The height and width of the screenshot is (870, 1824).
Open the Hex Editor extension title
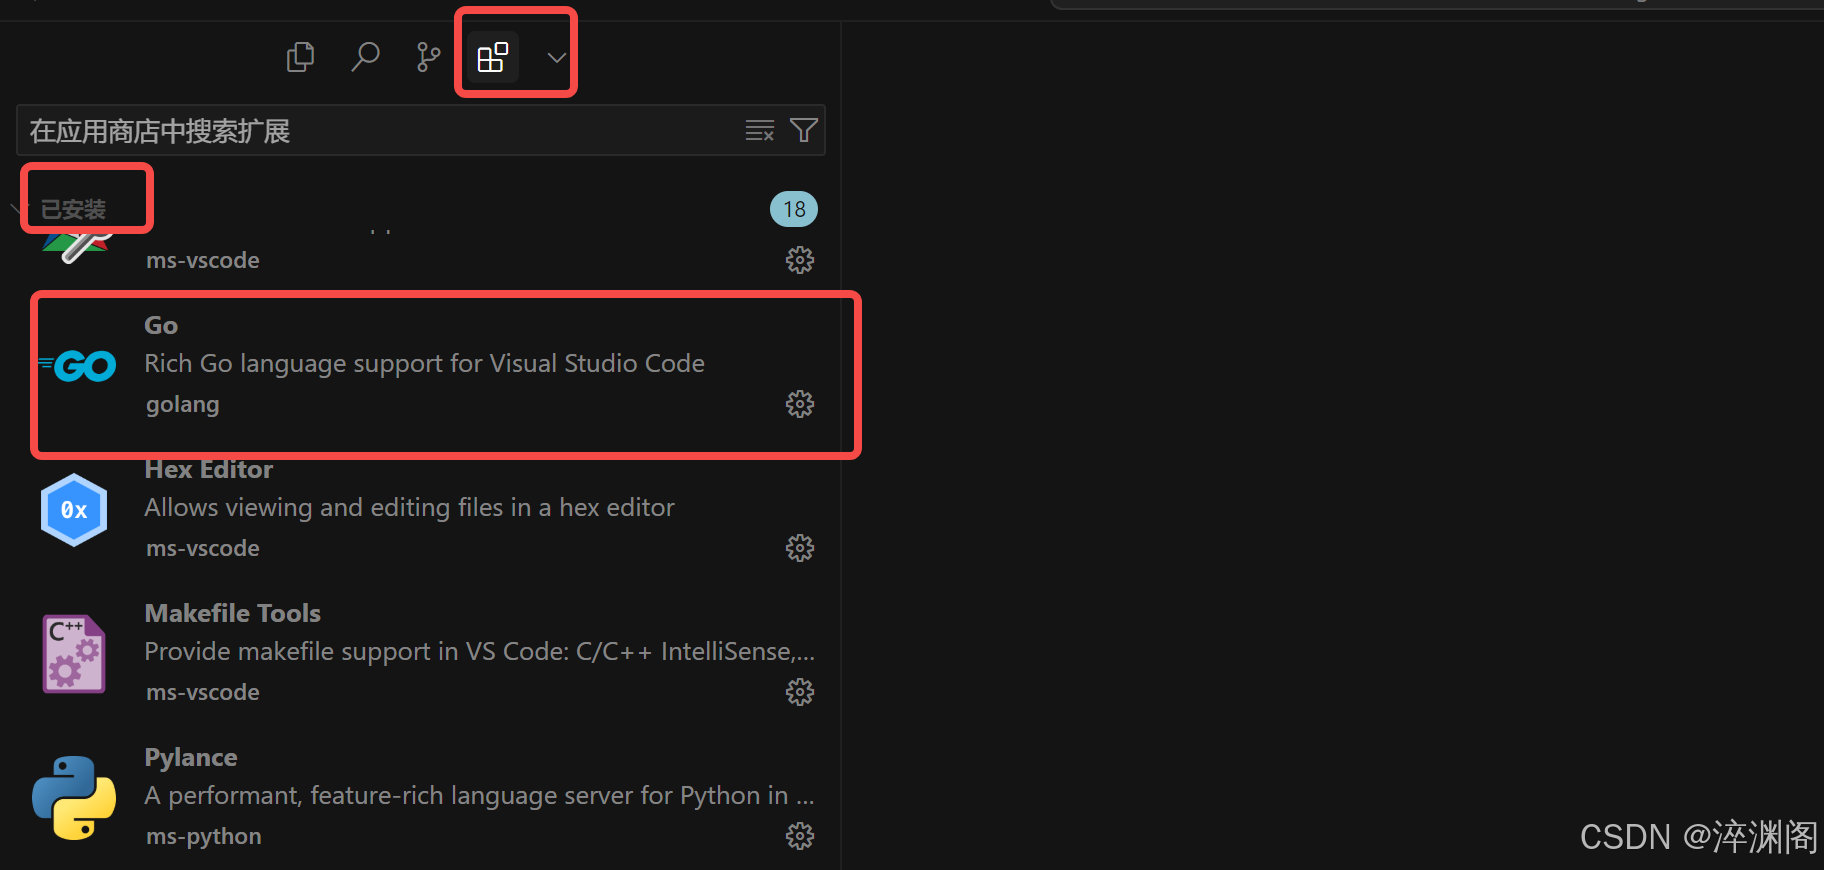pyautogui.click(x=209, y=469)
